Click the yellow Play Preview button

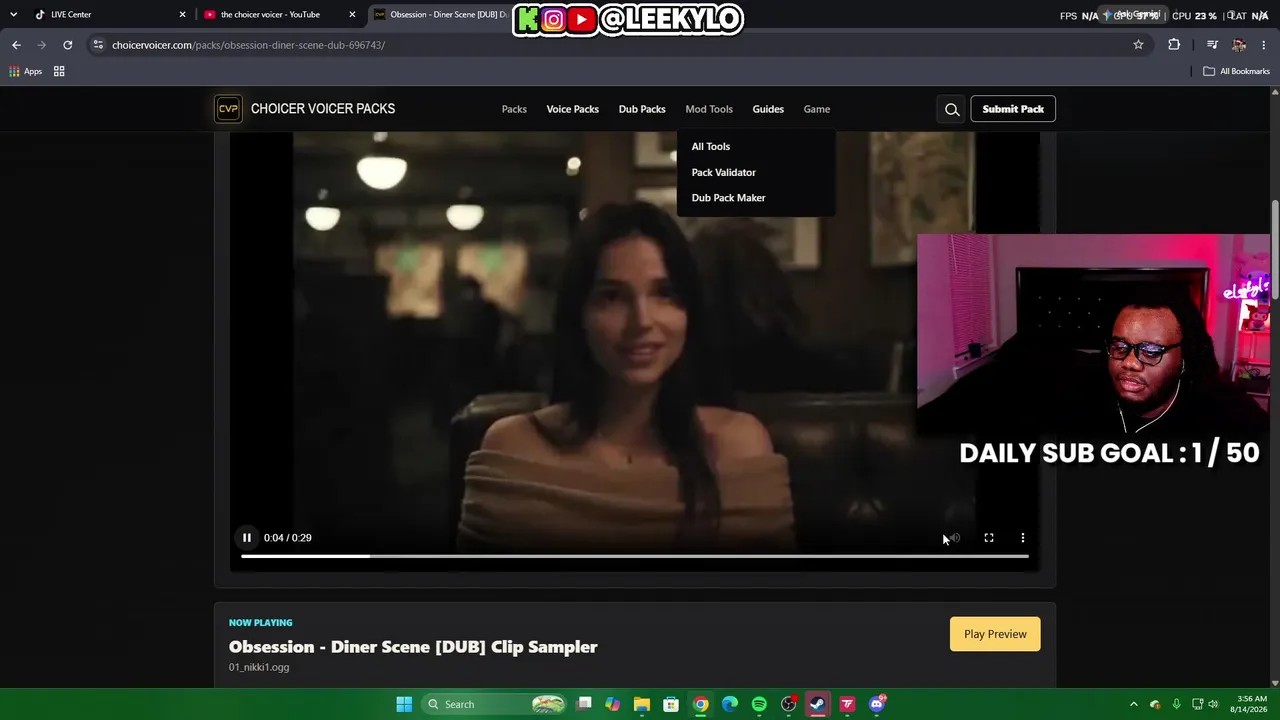point(995,634)
